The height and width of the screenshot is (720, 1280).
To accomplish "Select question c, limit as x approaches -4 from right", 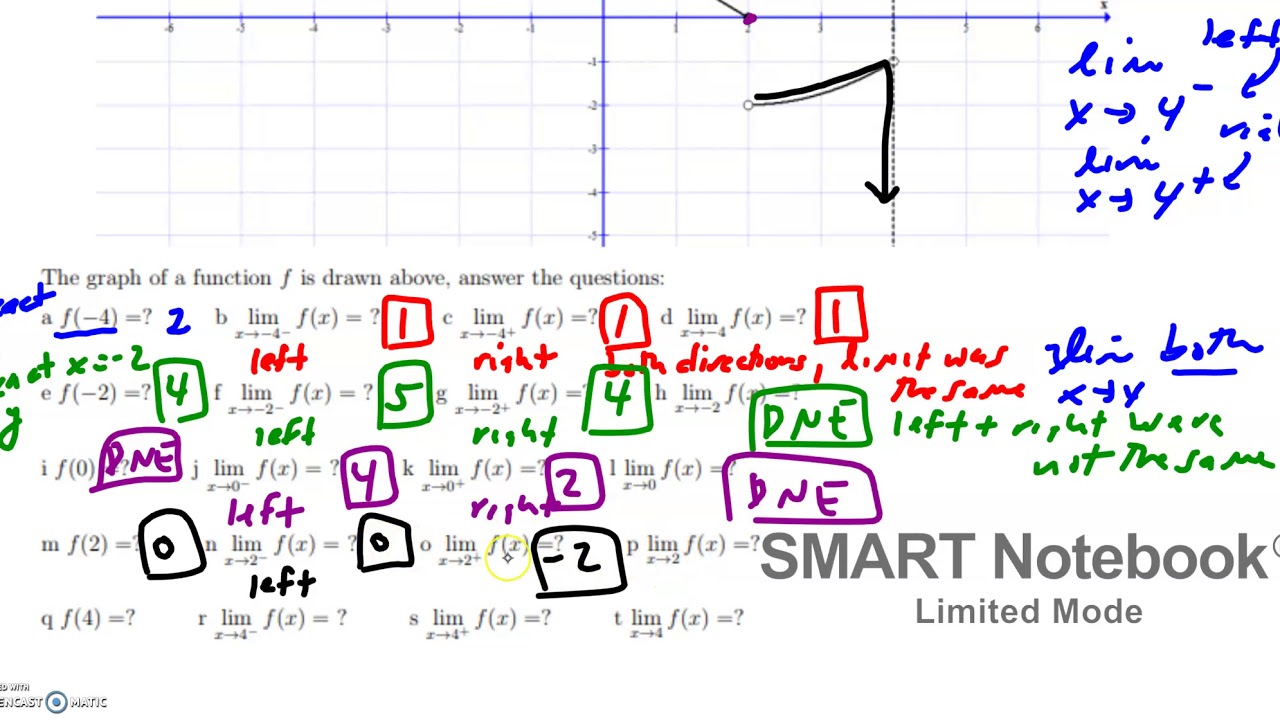I will click(519, 321).
